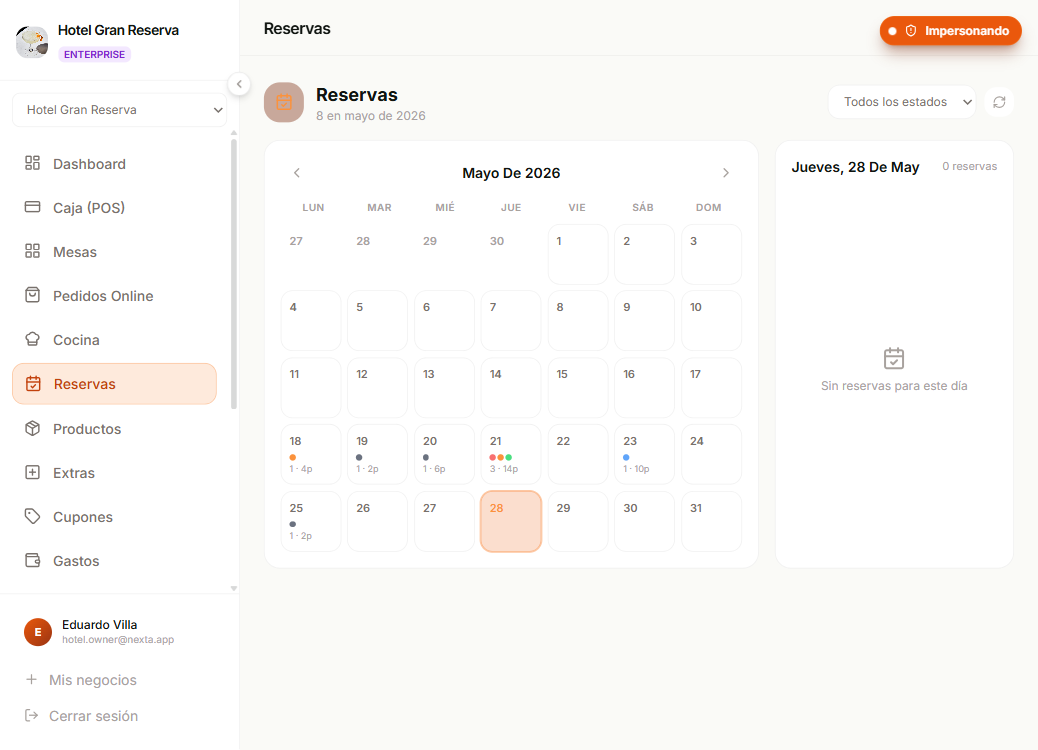Select May 10 in the calendar
The height and width of the screenshot is (750, 1038).
click(712, 320)
